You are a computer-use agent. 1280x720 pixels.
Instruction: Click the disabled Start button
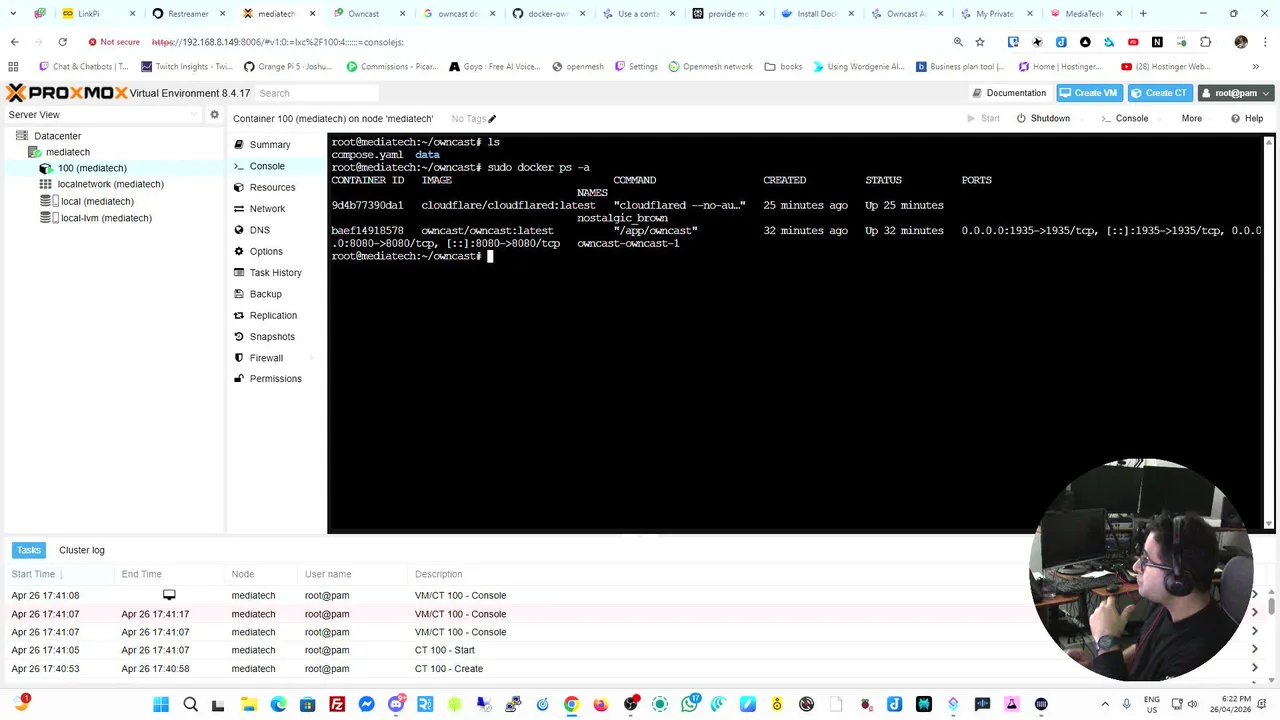coord(983,119)
